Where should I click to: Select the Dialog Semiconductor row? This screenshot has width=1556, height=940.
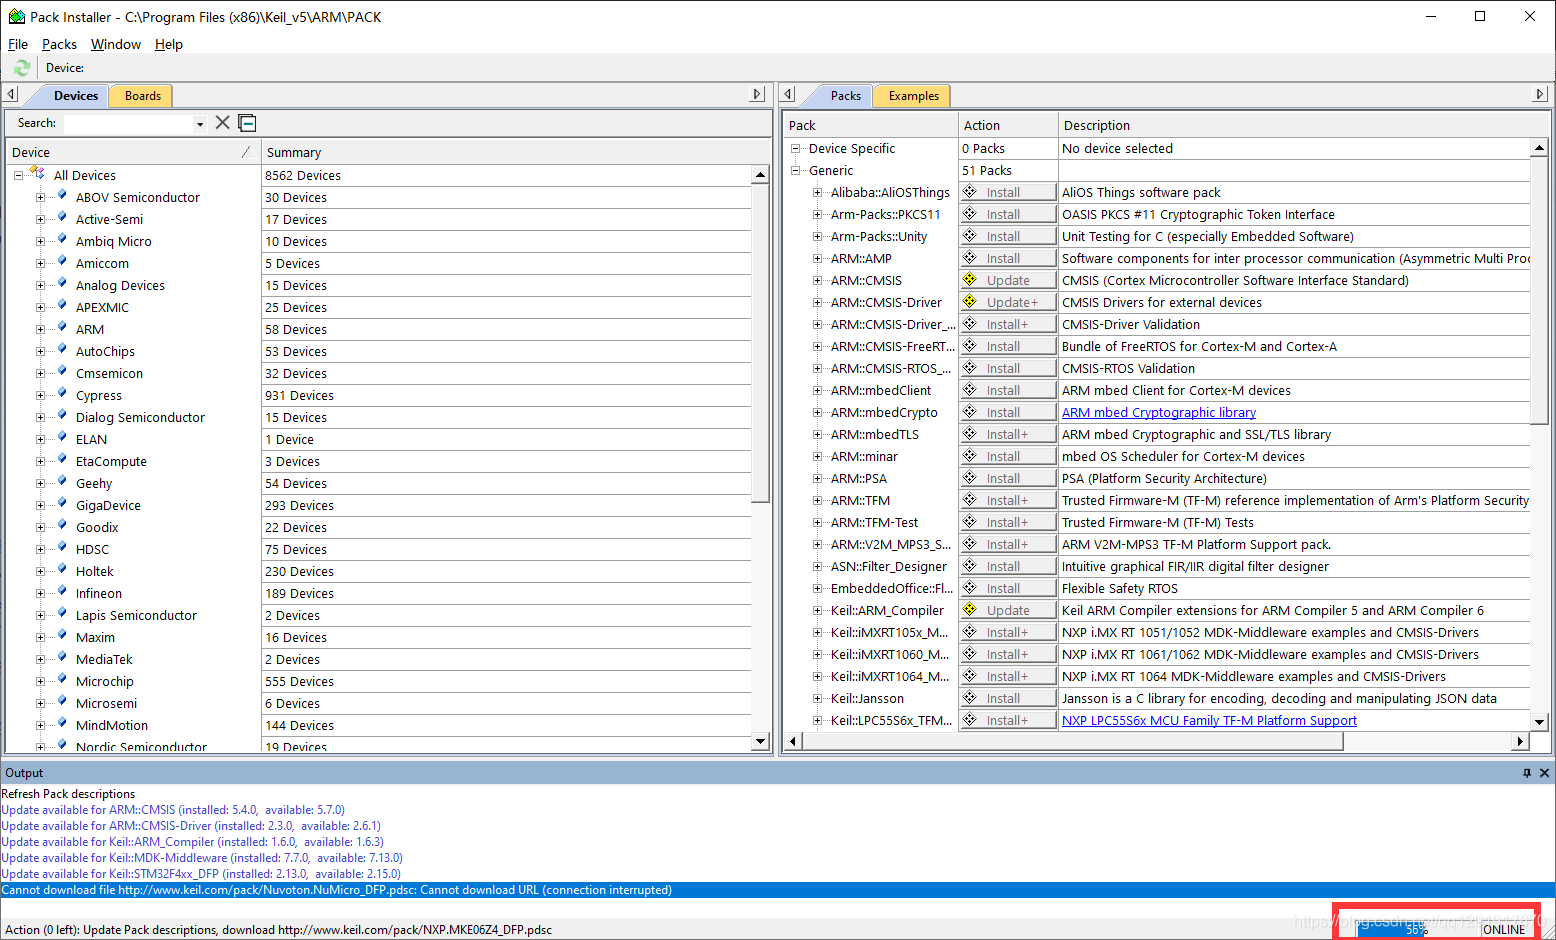(380, 417)
